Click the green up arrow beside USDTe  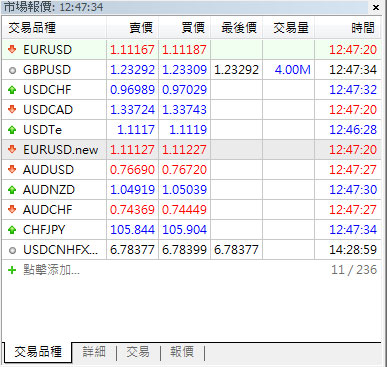pos(12,130)
